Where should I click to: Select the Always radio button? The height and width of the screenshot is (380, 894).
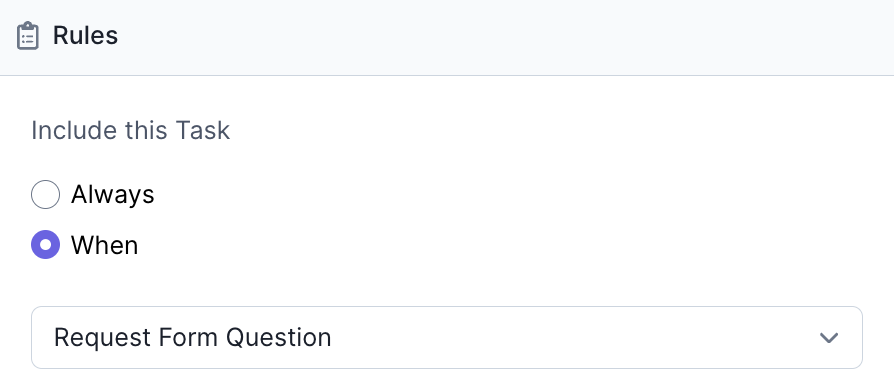click(46, 195)
